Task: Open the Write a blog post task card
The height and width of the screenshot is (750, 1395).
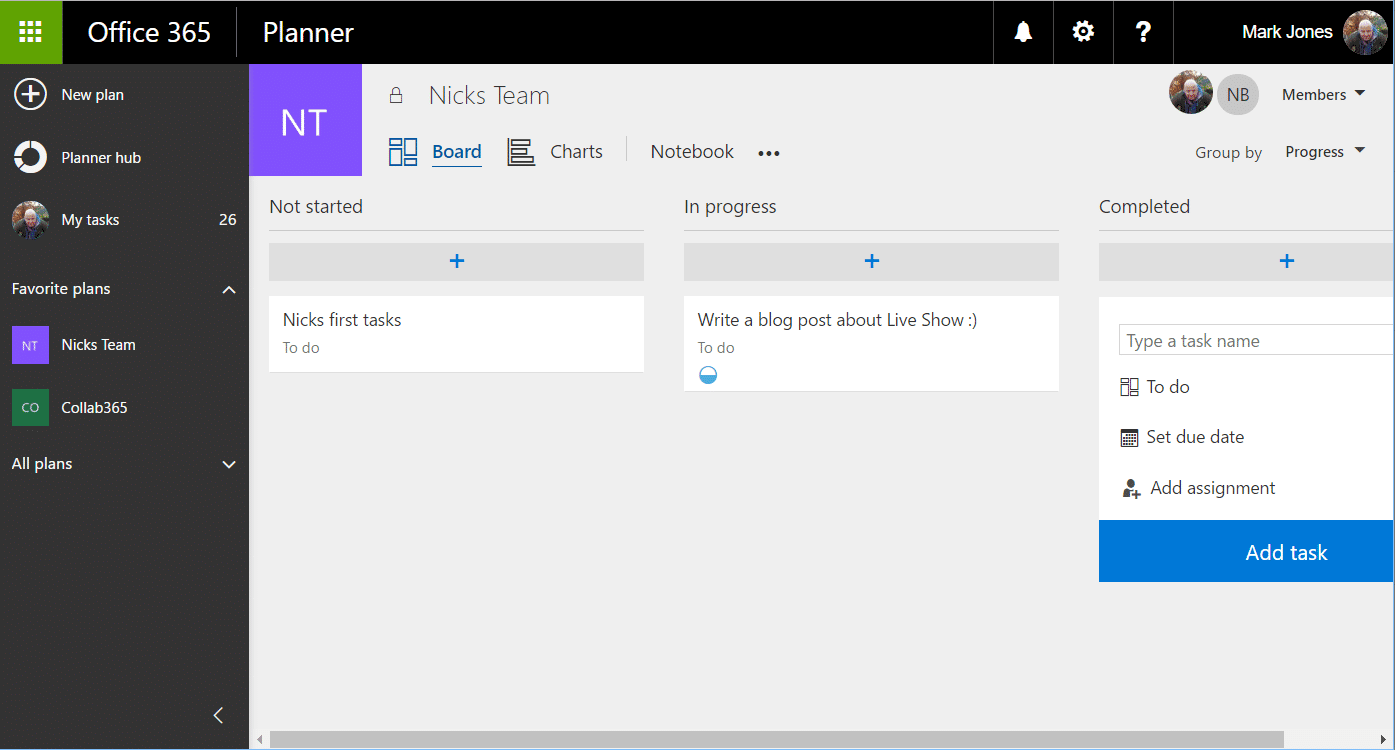Action: 871,343
